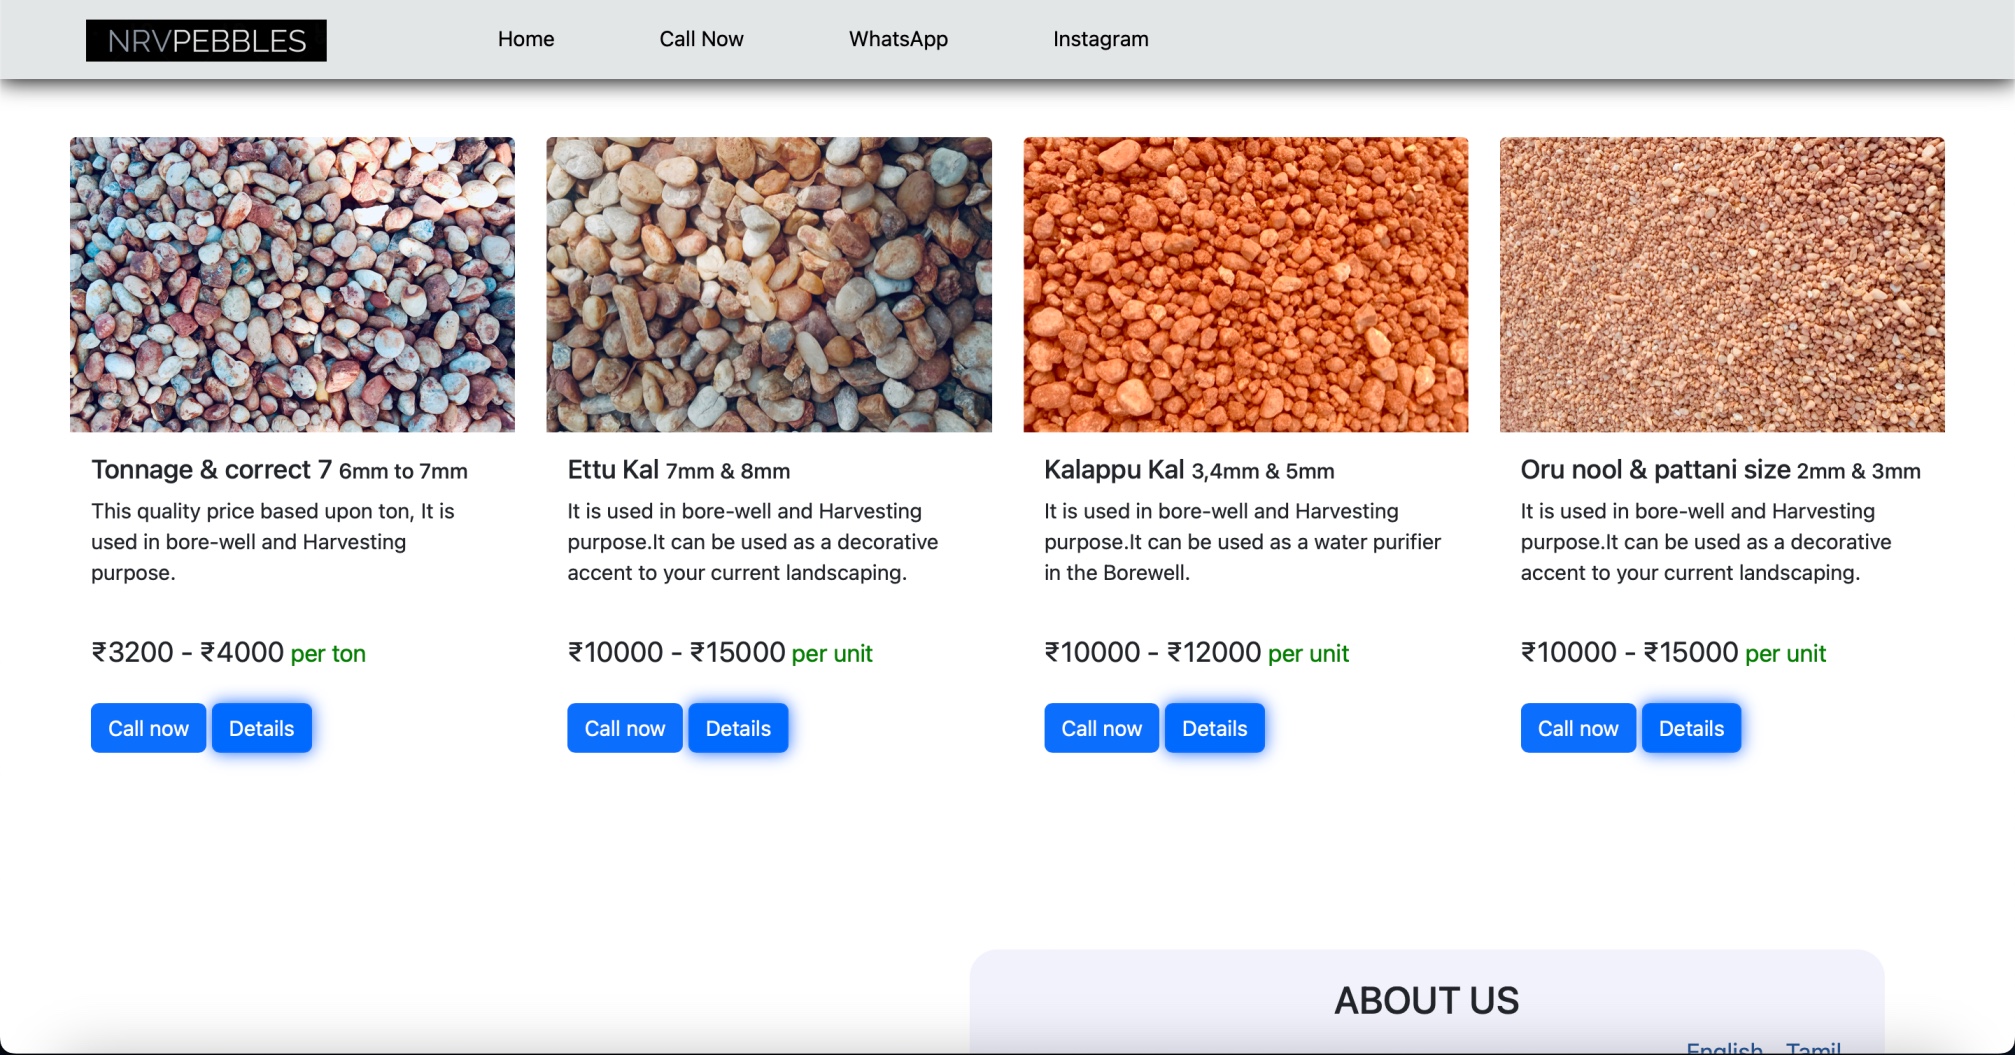2015x1055 pixels.
Task: Click the Ettu Kal product photo
Action: (769, 284)
